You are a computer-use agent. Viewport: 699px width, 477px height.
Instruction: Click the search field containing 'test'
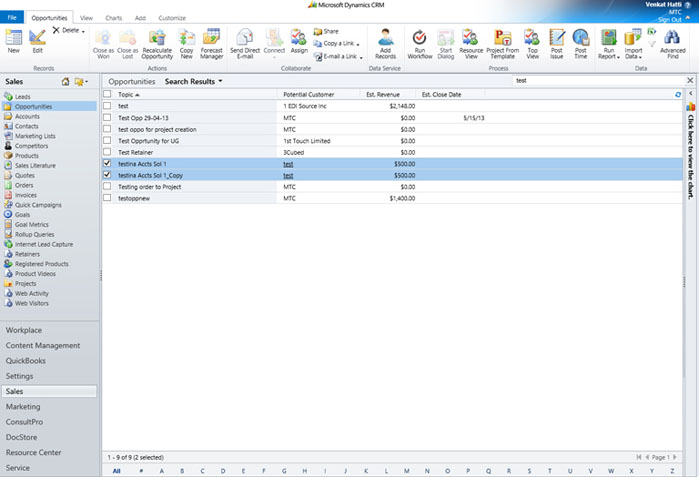pyautogui.click(x=595, y=80)
